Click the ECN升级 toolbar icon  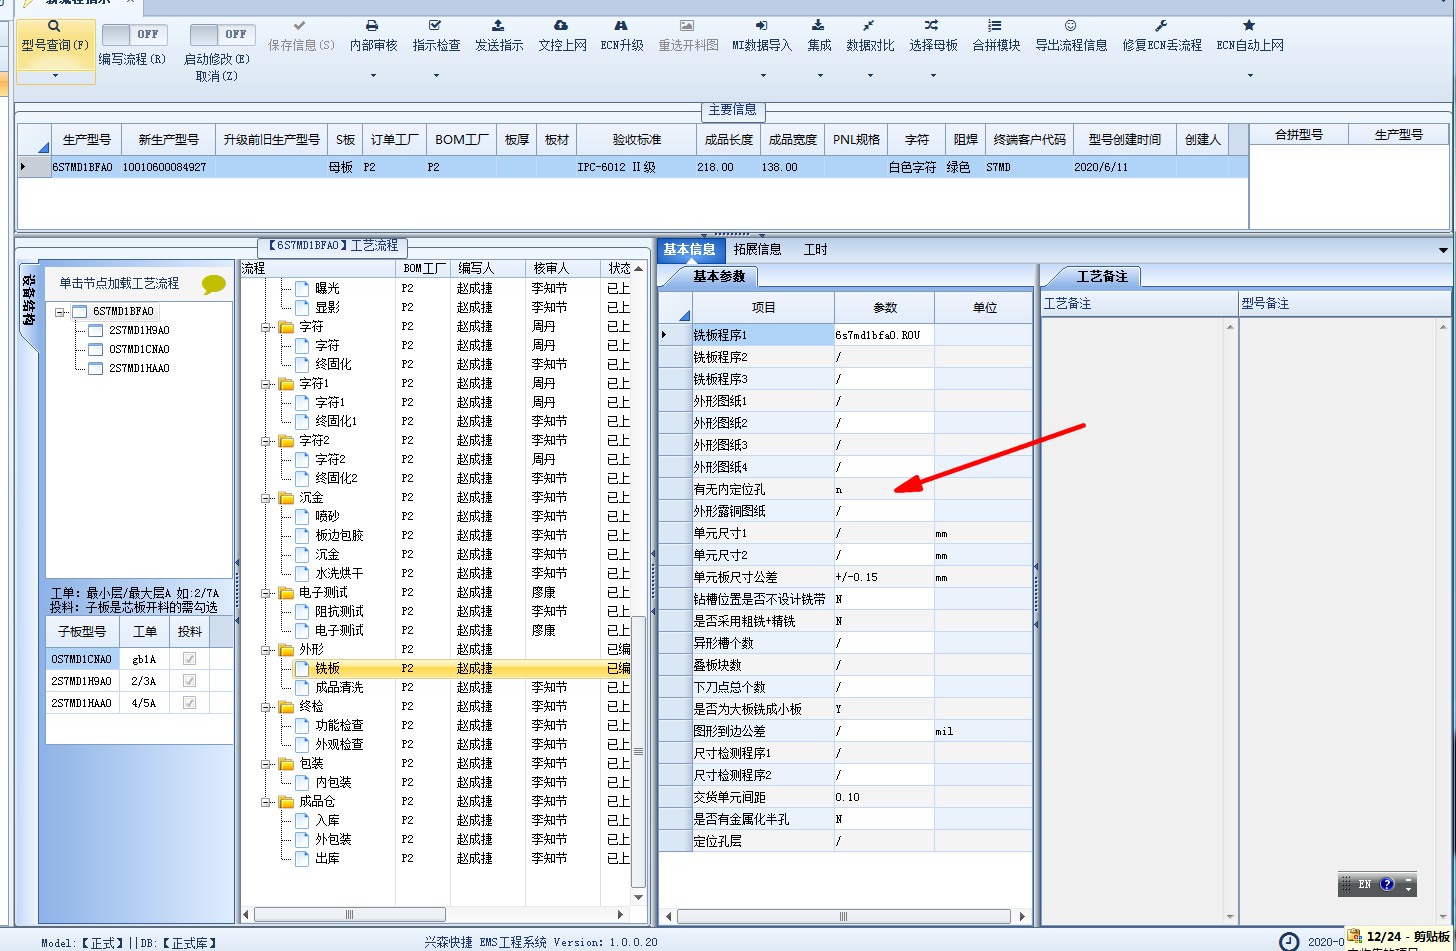click(x=621, y=25)
